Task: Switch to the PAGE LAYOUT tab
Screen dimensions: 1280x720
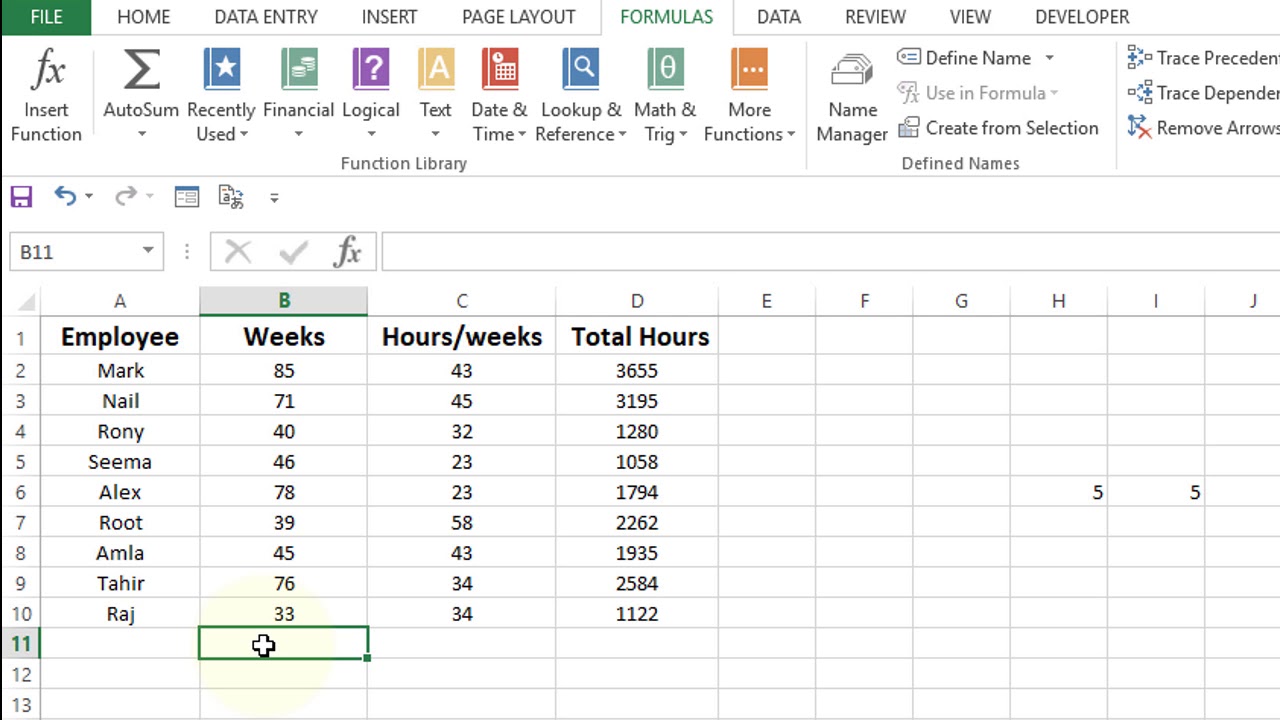Action: click(518, 17)
